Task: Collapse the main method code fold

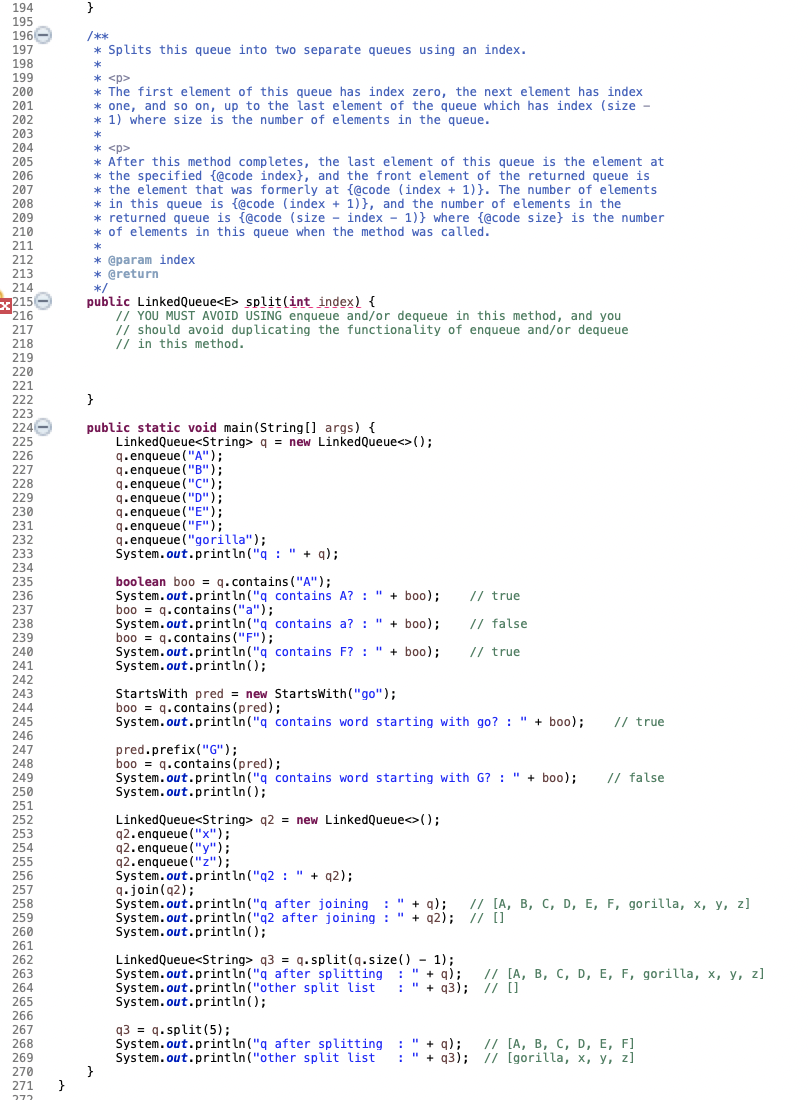Action: click(x=41, y=427)
